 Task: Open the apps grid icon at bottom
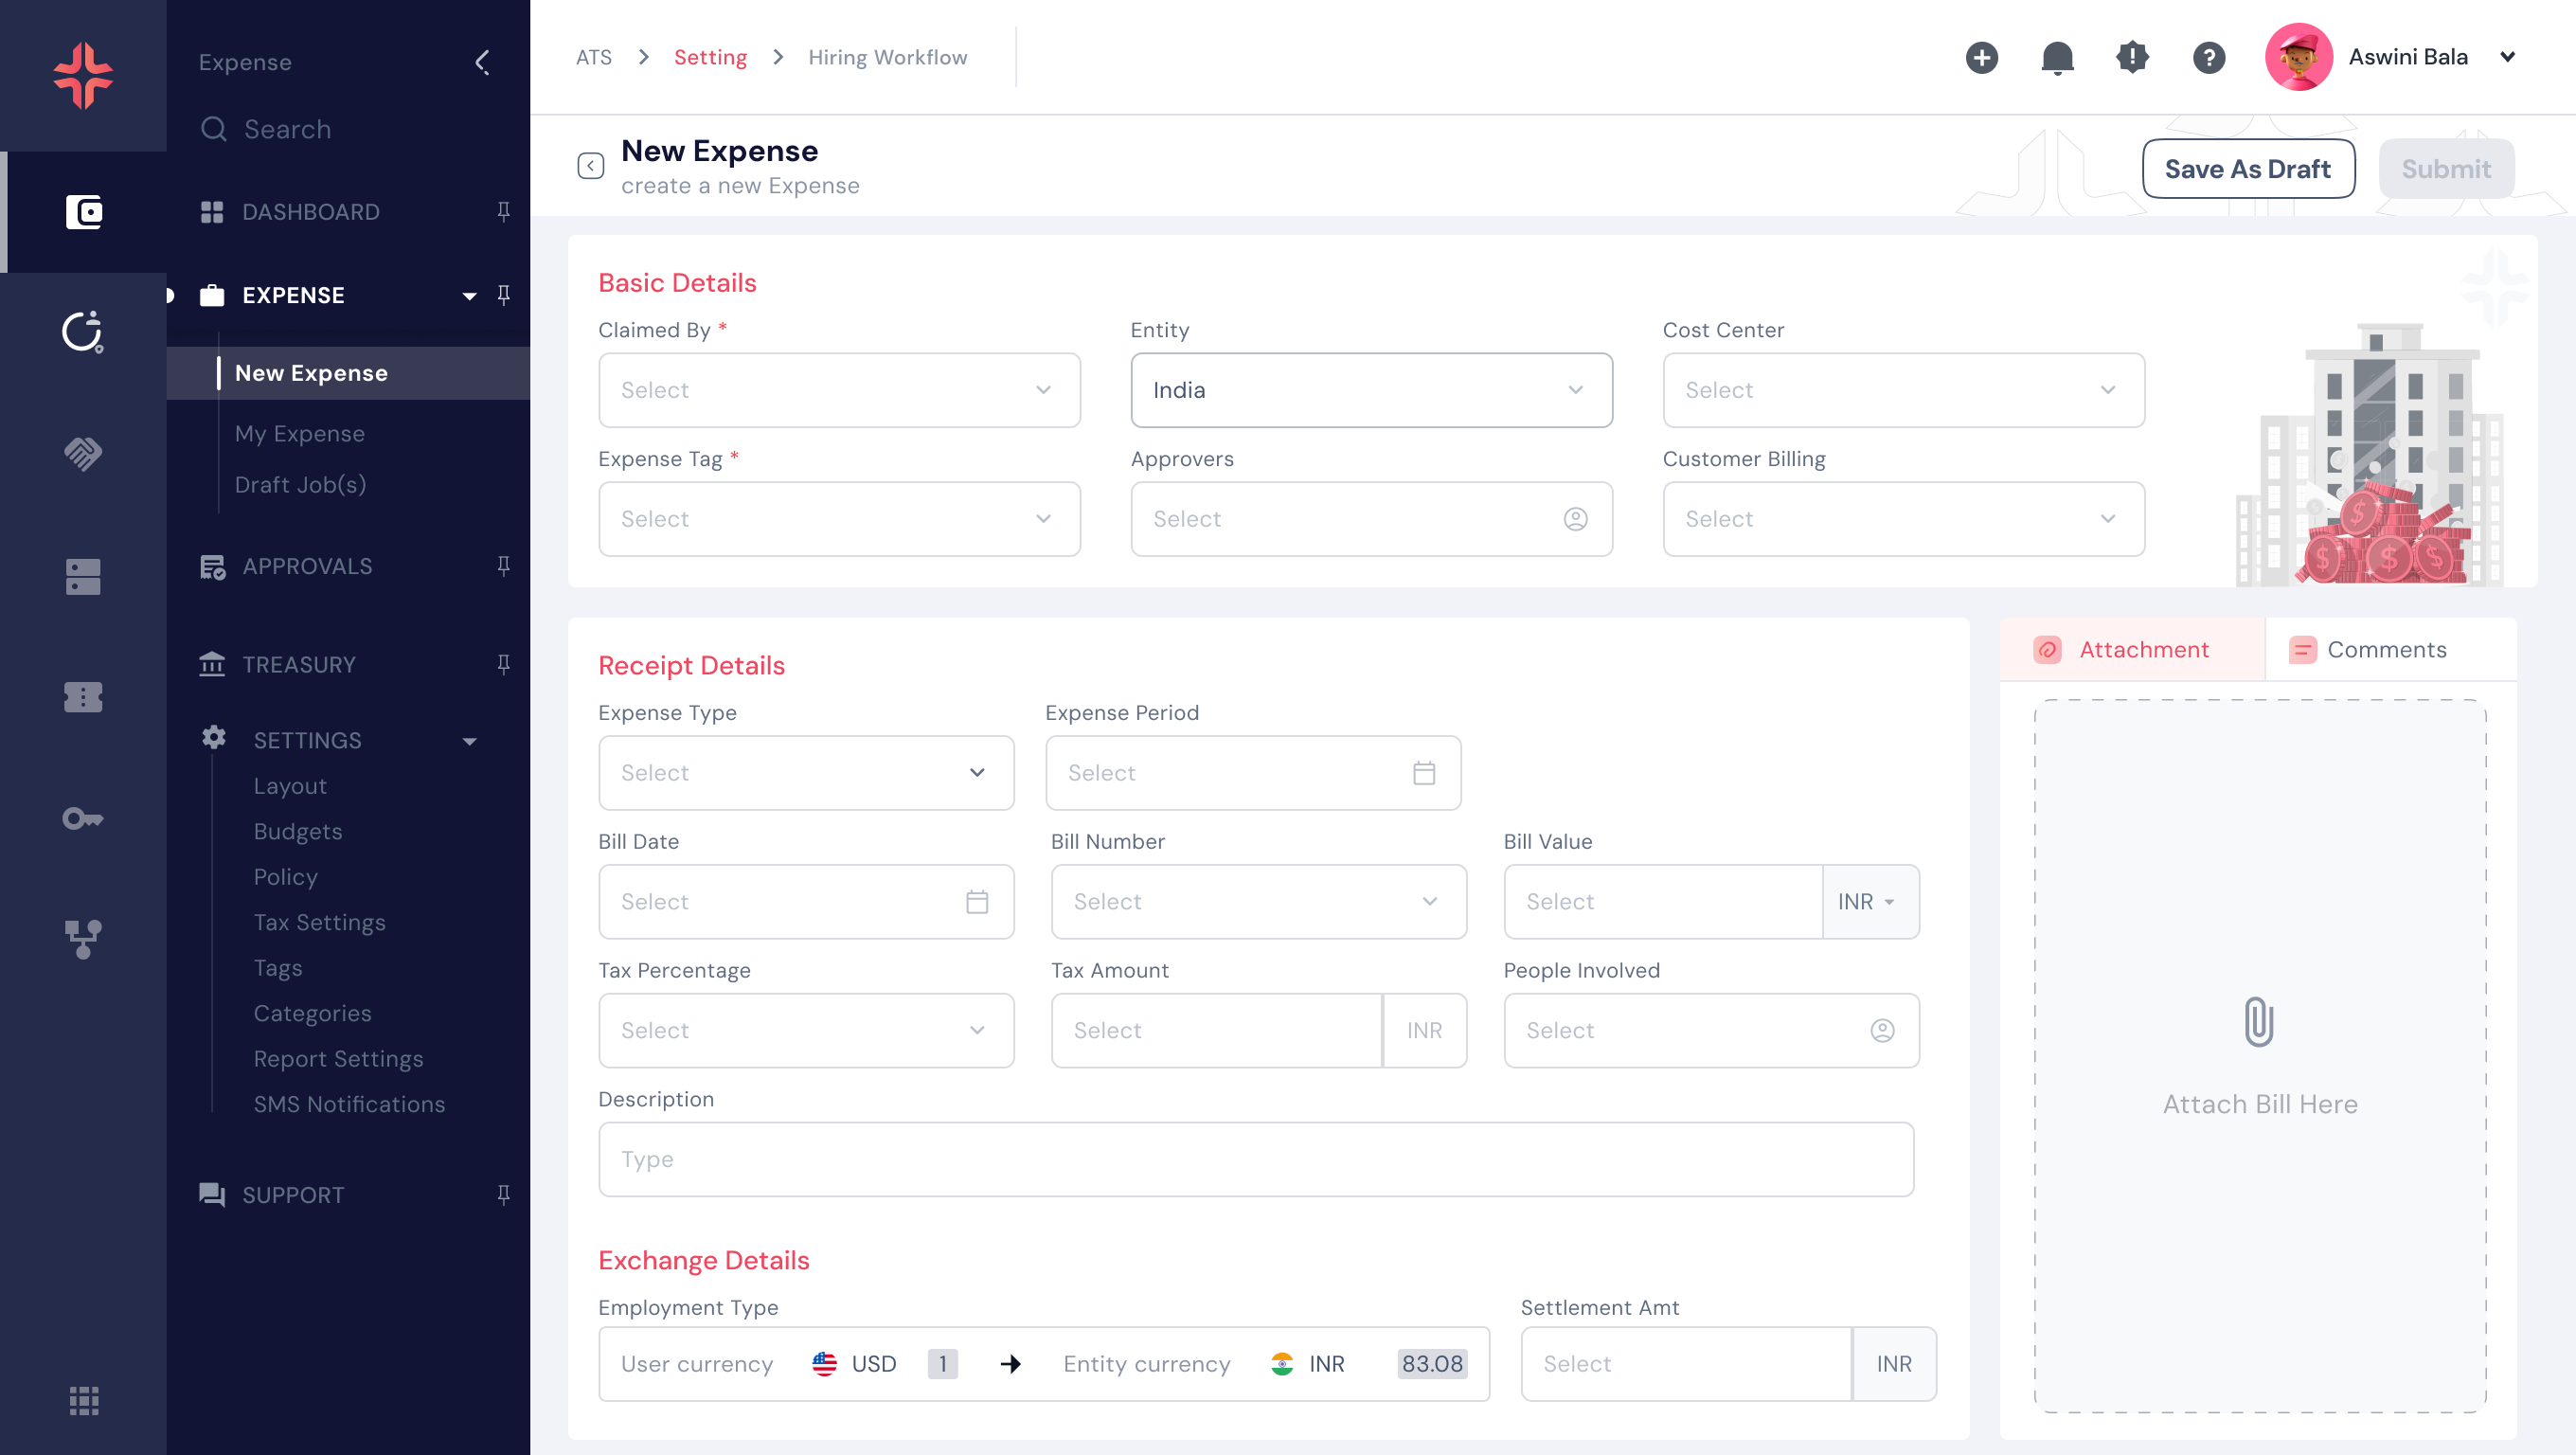[83, 1400]
